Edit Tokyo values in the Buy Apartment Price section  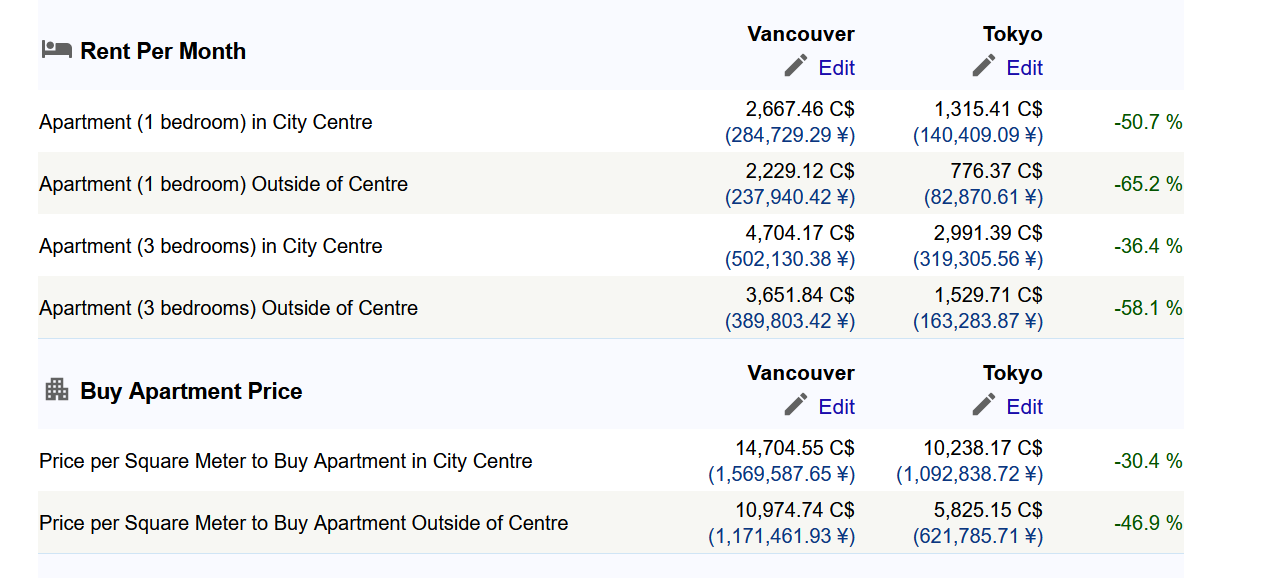pyautogui.click(x=1024, y=407)
